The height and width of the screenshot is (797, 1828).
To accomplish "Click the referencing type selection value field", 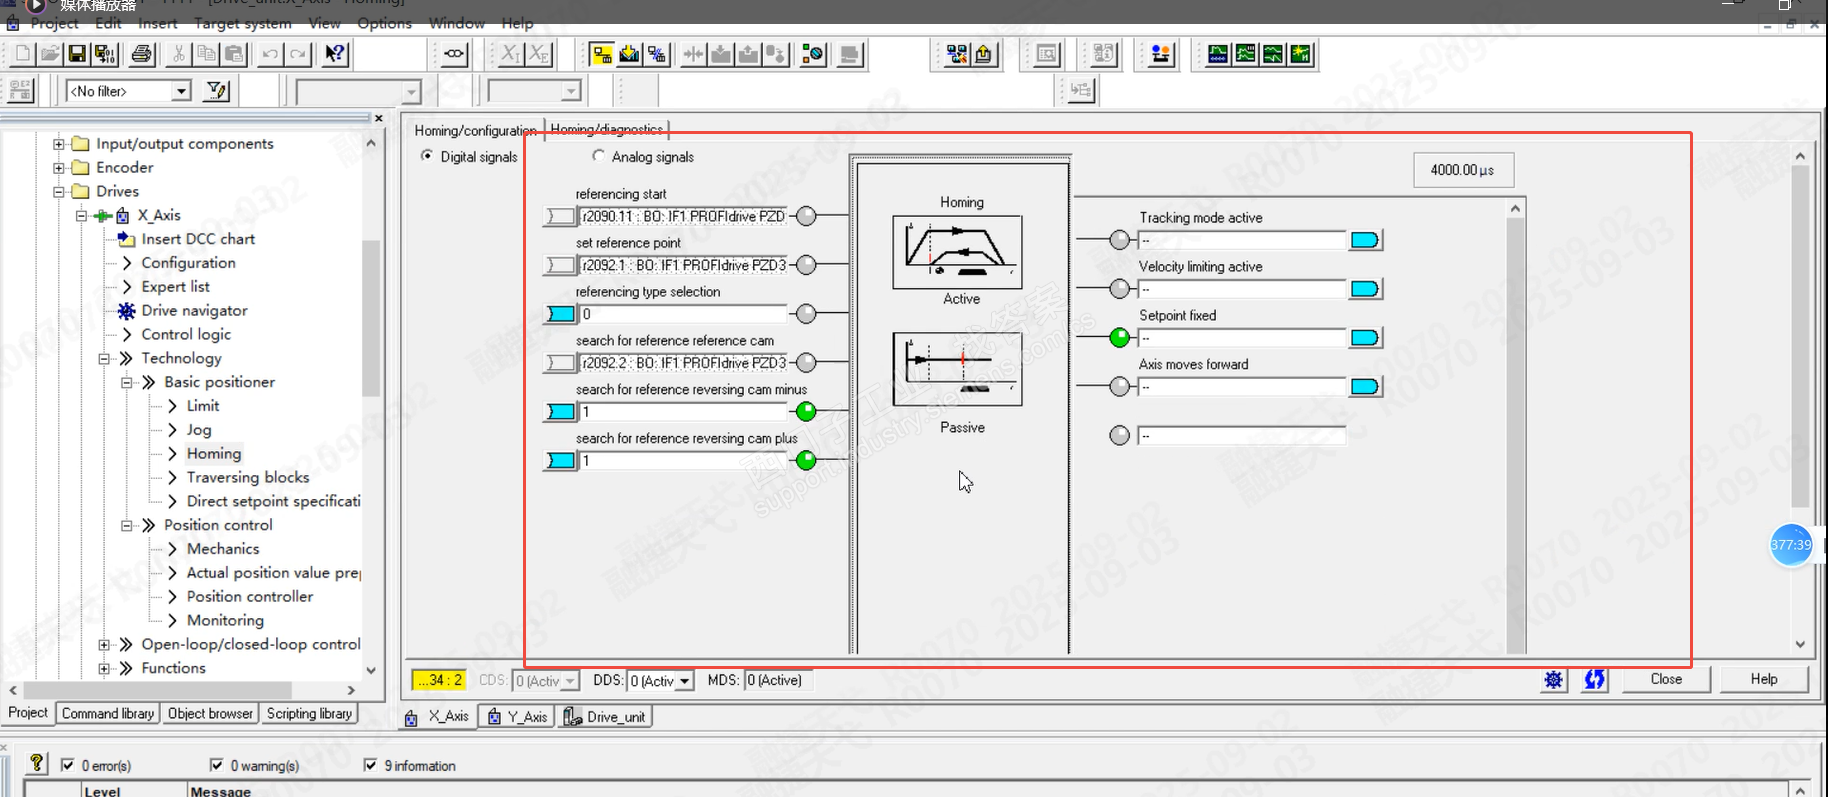I will coord(684,314).
